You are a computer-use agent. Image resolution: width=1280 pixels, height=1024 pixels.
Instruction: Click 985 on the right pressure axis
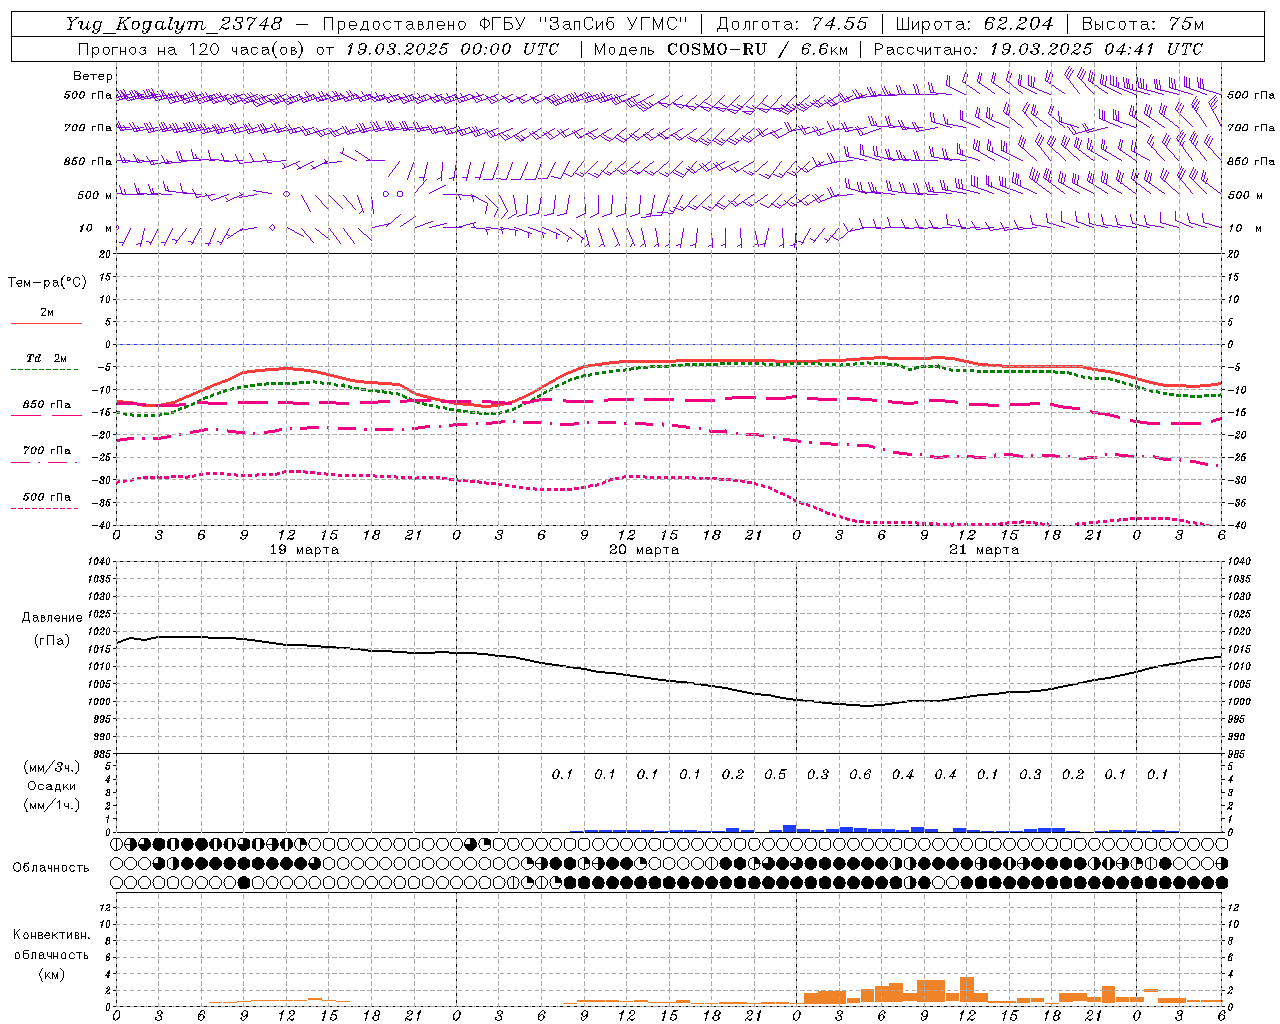click(1238, 754)
